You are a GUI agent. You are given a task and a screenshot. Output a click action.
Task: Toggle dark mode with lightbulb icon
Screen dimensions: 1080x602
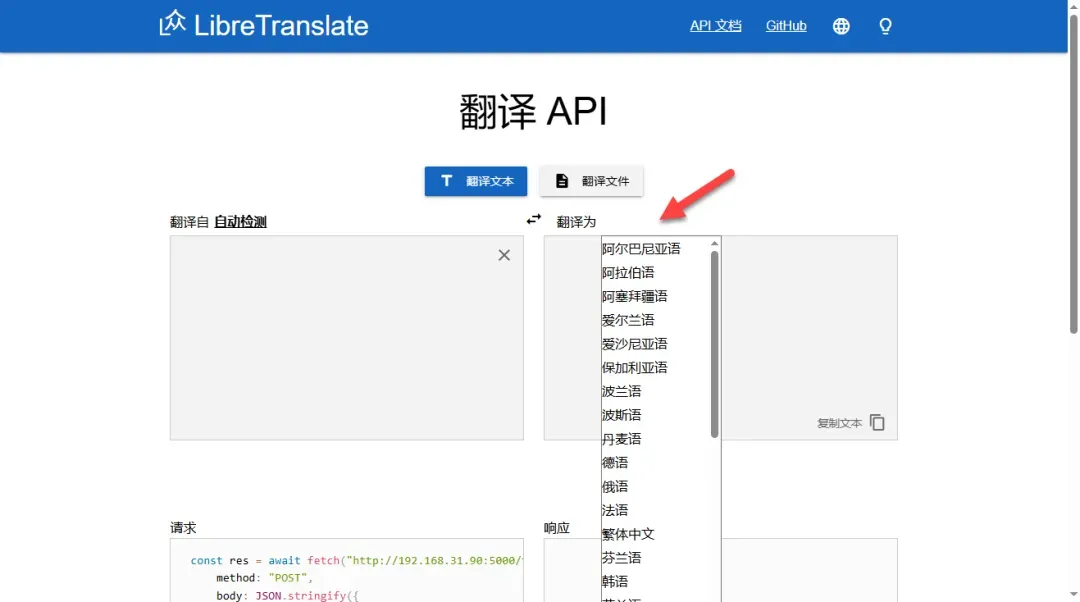885,26
